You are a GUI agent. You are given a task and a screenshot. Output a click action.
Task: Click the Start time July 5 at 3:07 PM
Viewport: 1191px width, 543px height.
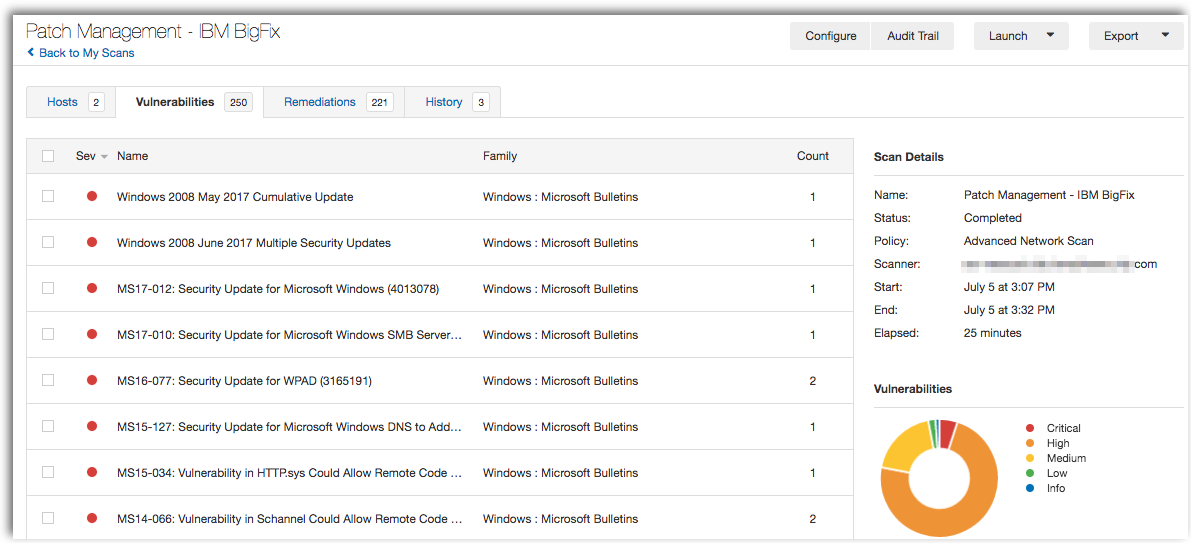[x=1009, y=287]
